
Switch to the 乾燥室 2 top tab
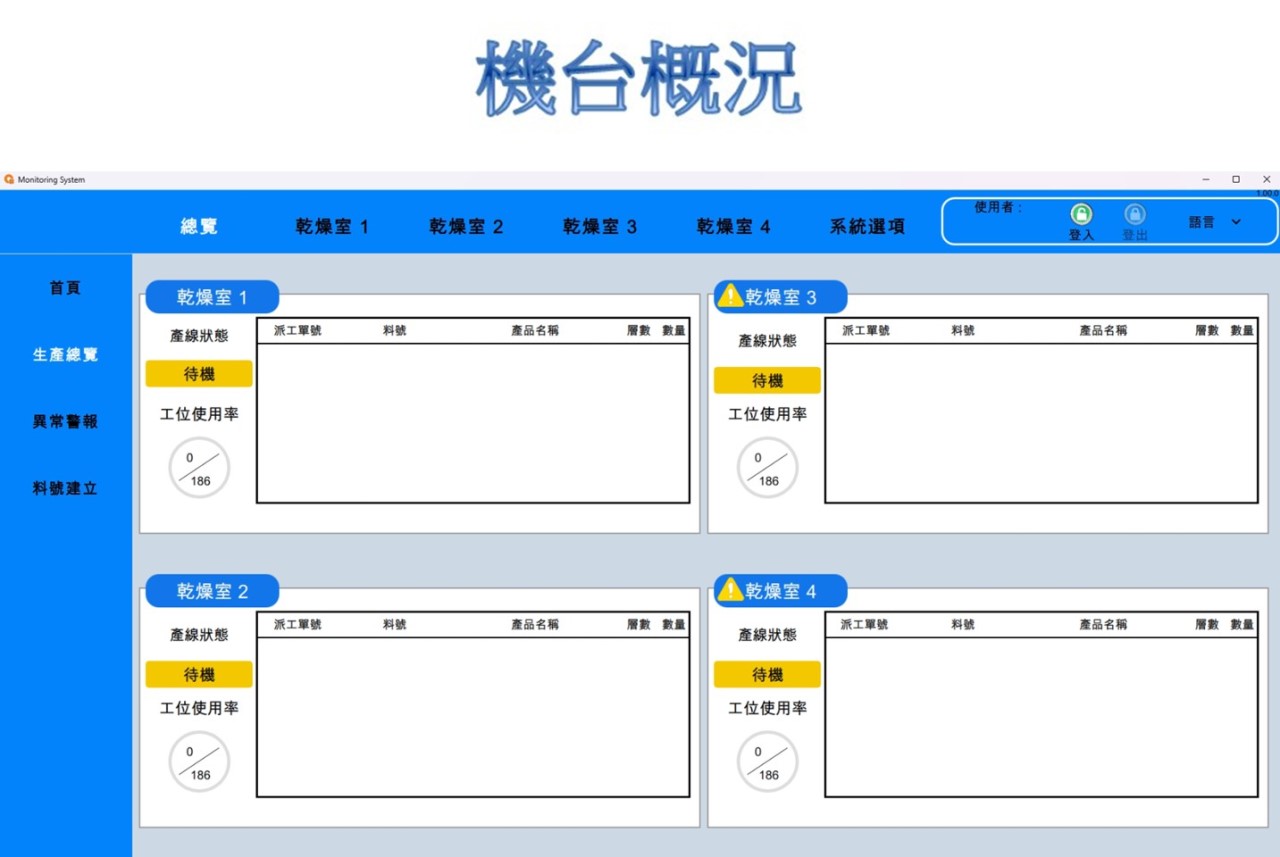point(466,227)
